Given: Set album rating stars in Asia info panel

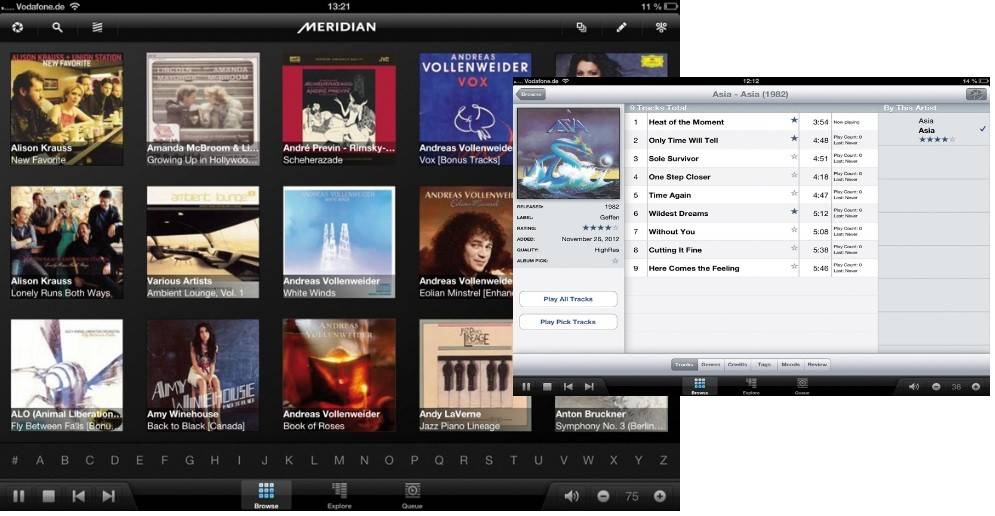Looking at the screenshot, I should [x=600, y=228].
